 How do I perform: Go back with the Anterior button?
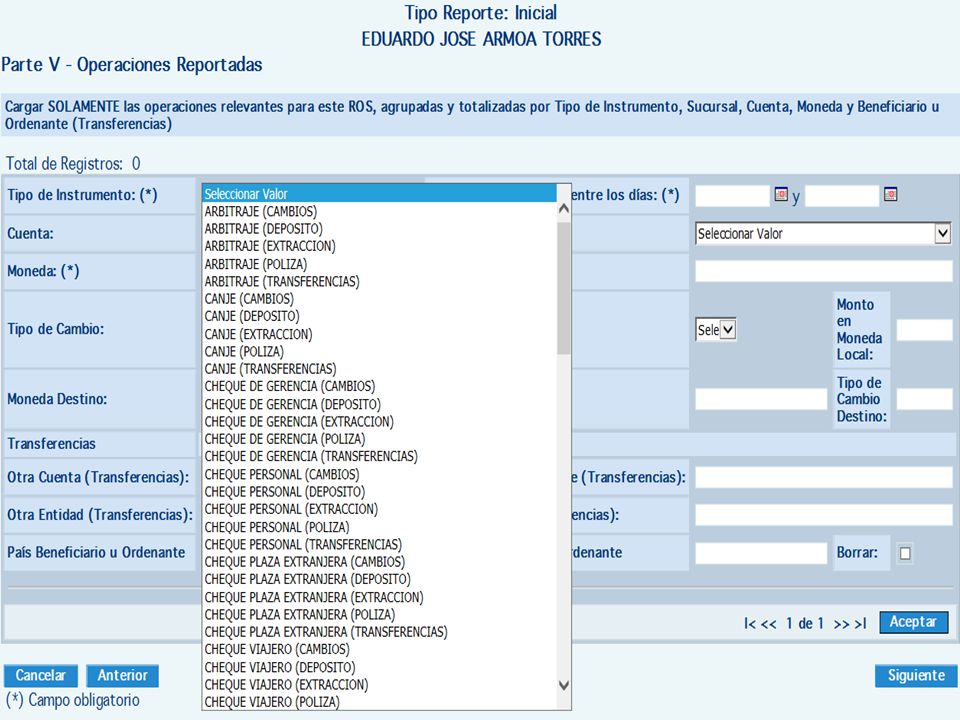(x=122, y=675)
